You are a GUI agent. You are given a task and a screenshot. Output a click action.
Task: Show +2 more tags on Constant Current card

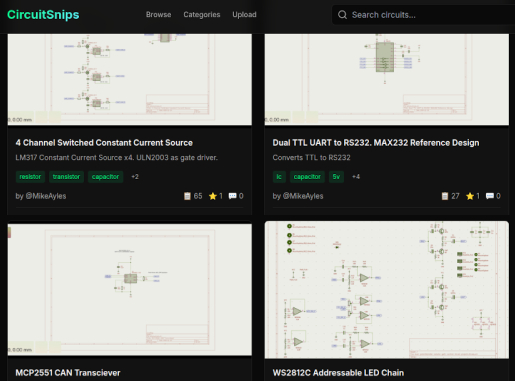click(135, 177)
